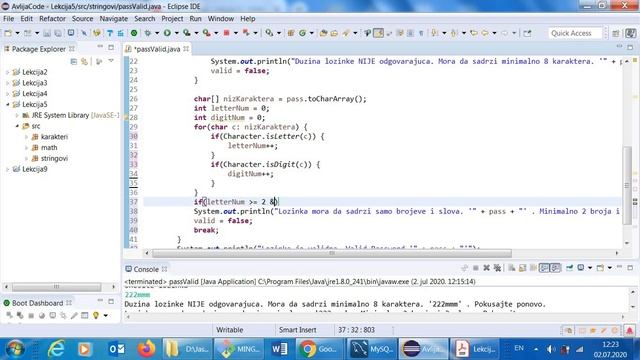Click the Firefox icon in the taskbar
Viewport: 640px width, 360px height.
pos(147,349)
